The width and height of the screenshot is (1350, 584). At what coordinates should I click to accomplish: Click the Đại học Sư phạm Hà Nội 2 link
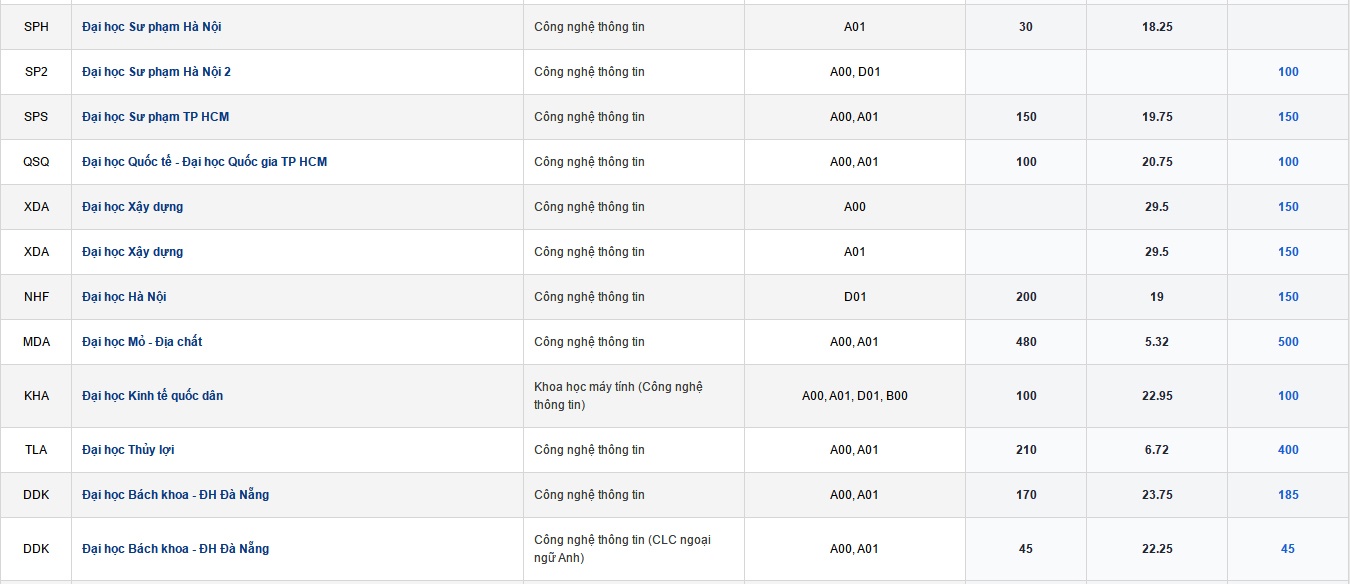pyautogui.click(x=156, y=72)
